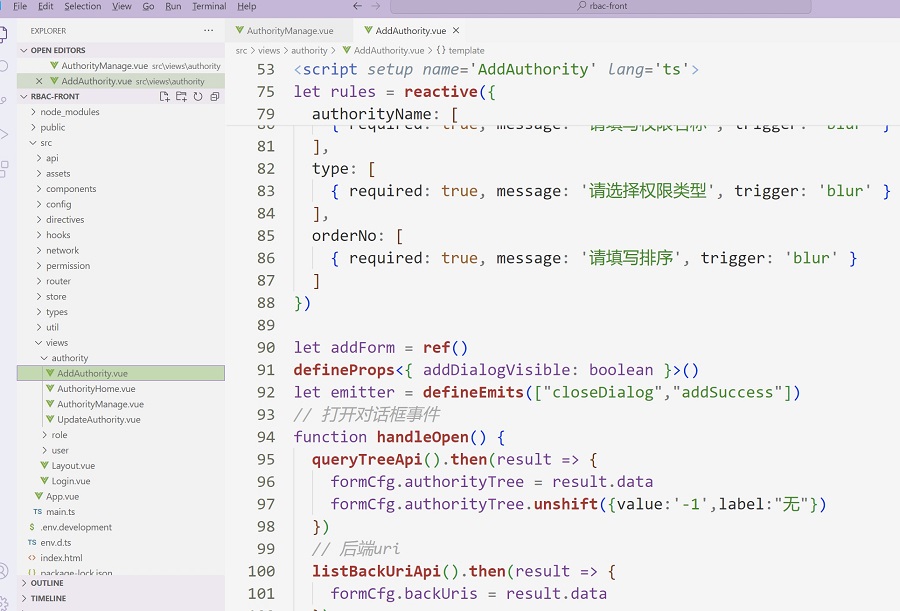Click the 'views' breadcrumb segment
Screen dimensions: 900x611
click(x=269, y=50)
